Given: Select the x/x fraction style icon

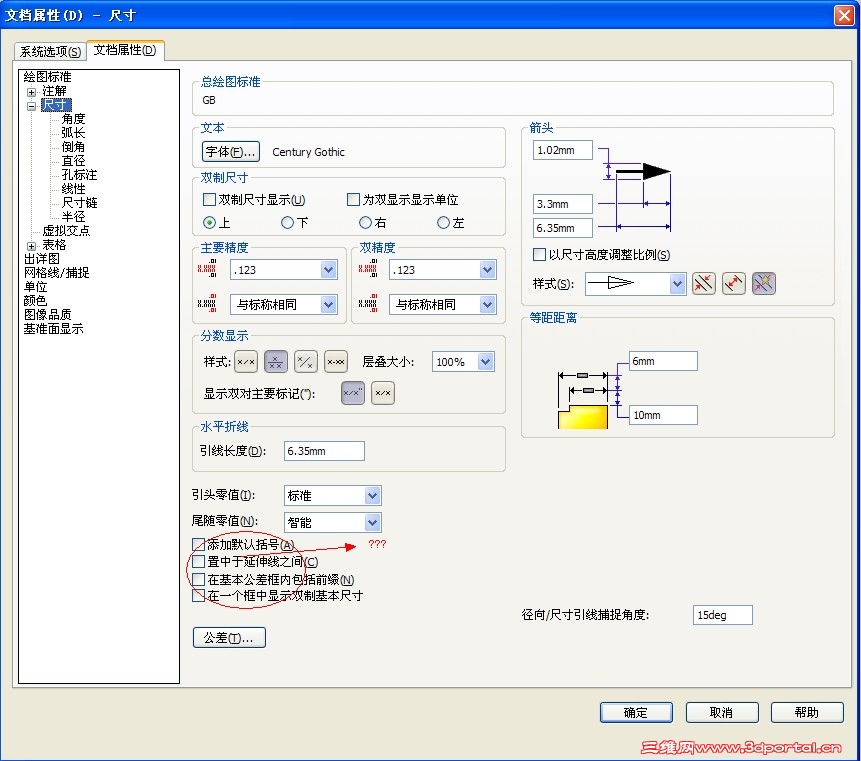Looking at the screenshot, I should point(246,362).
